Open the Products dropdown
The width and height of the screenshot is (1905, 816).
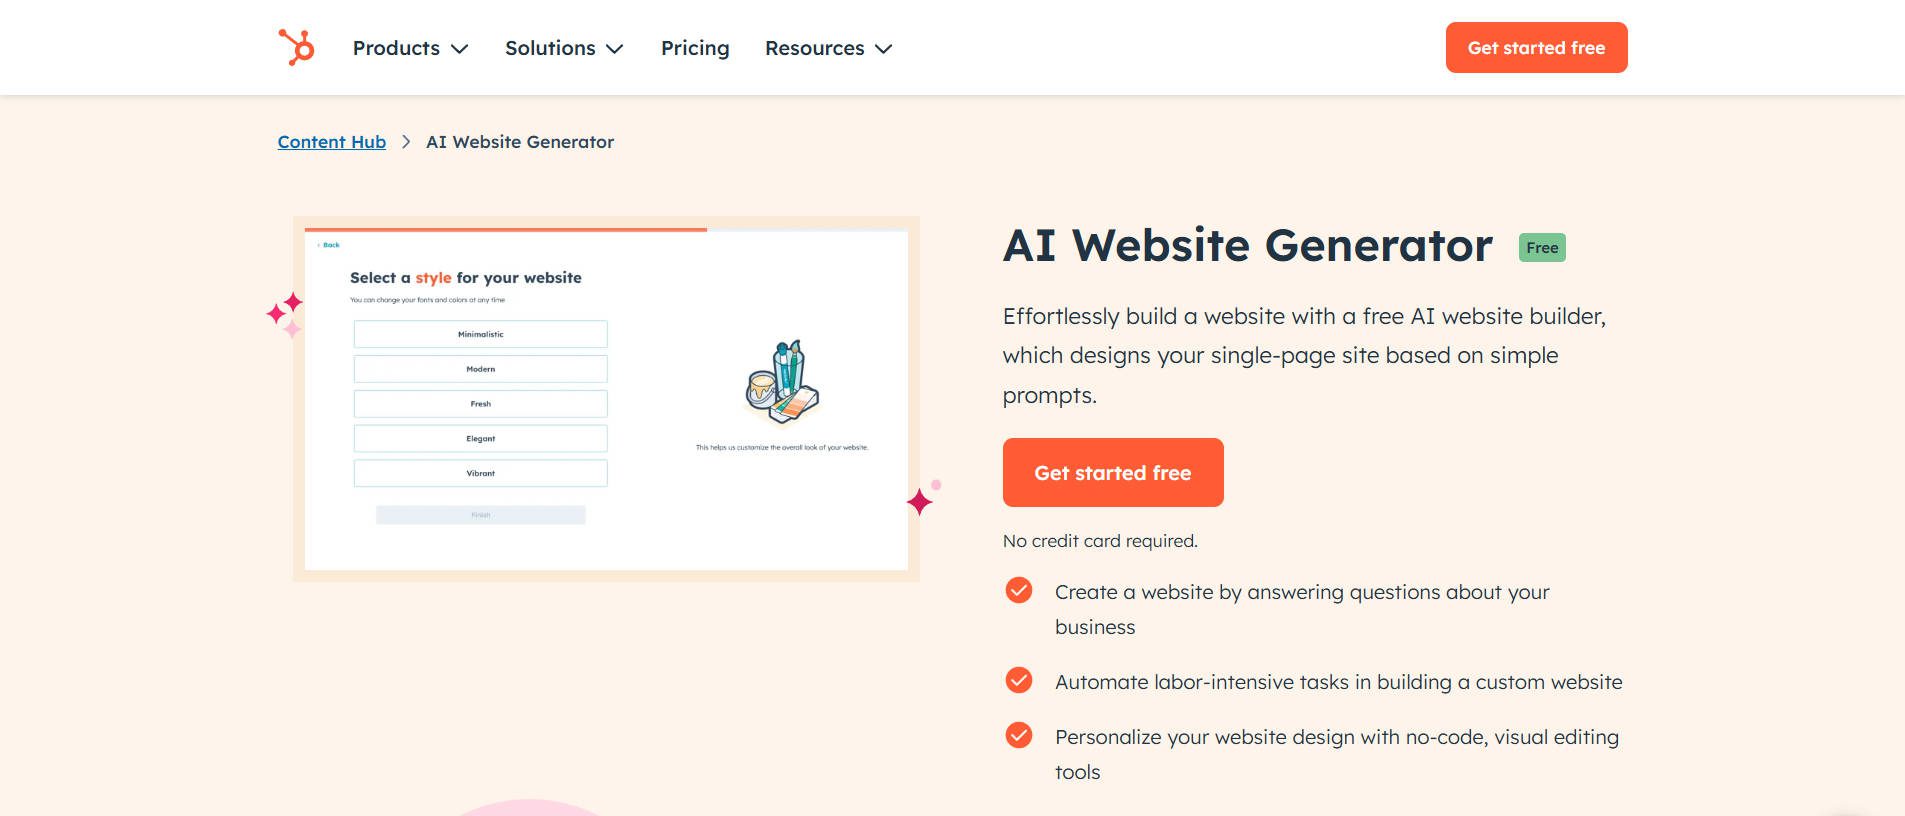coord(409,47)
